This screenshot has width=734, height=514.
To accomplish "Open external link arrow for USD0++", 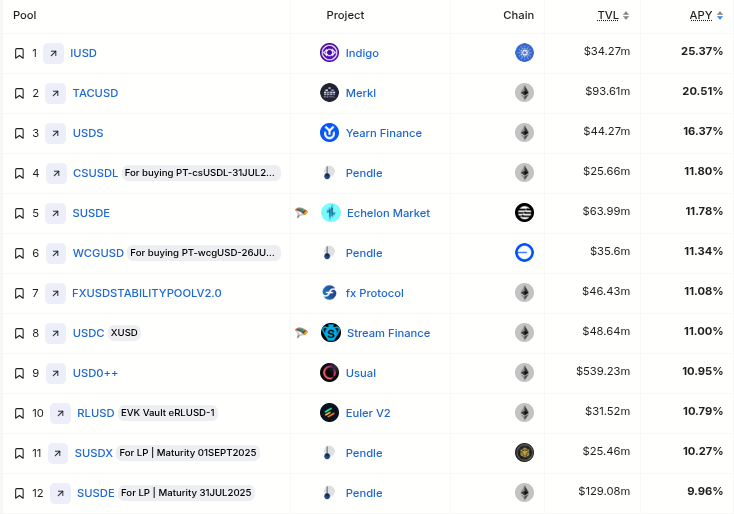I will click(x=55, y=373).
